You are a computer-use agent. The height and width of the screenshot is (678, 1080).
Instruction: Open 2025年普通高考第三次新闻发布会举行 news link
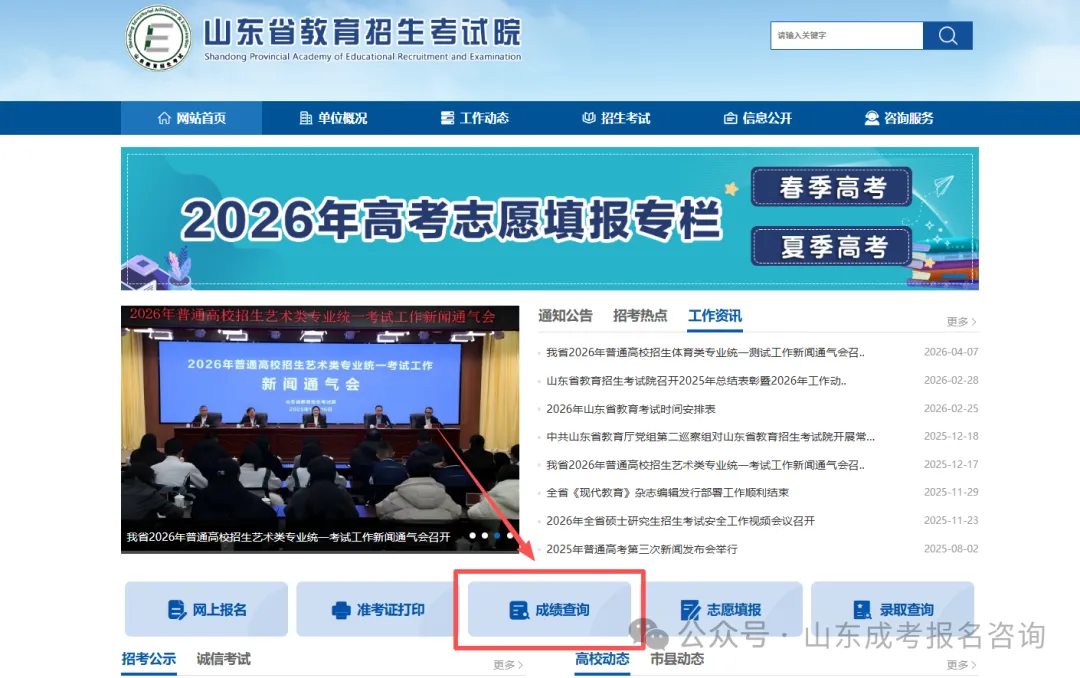(656, 549)
